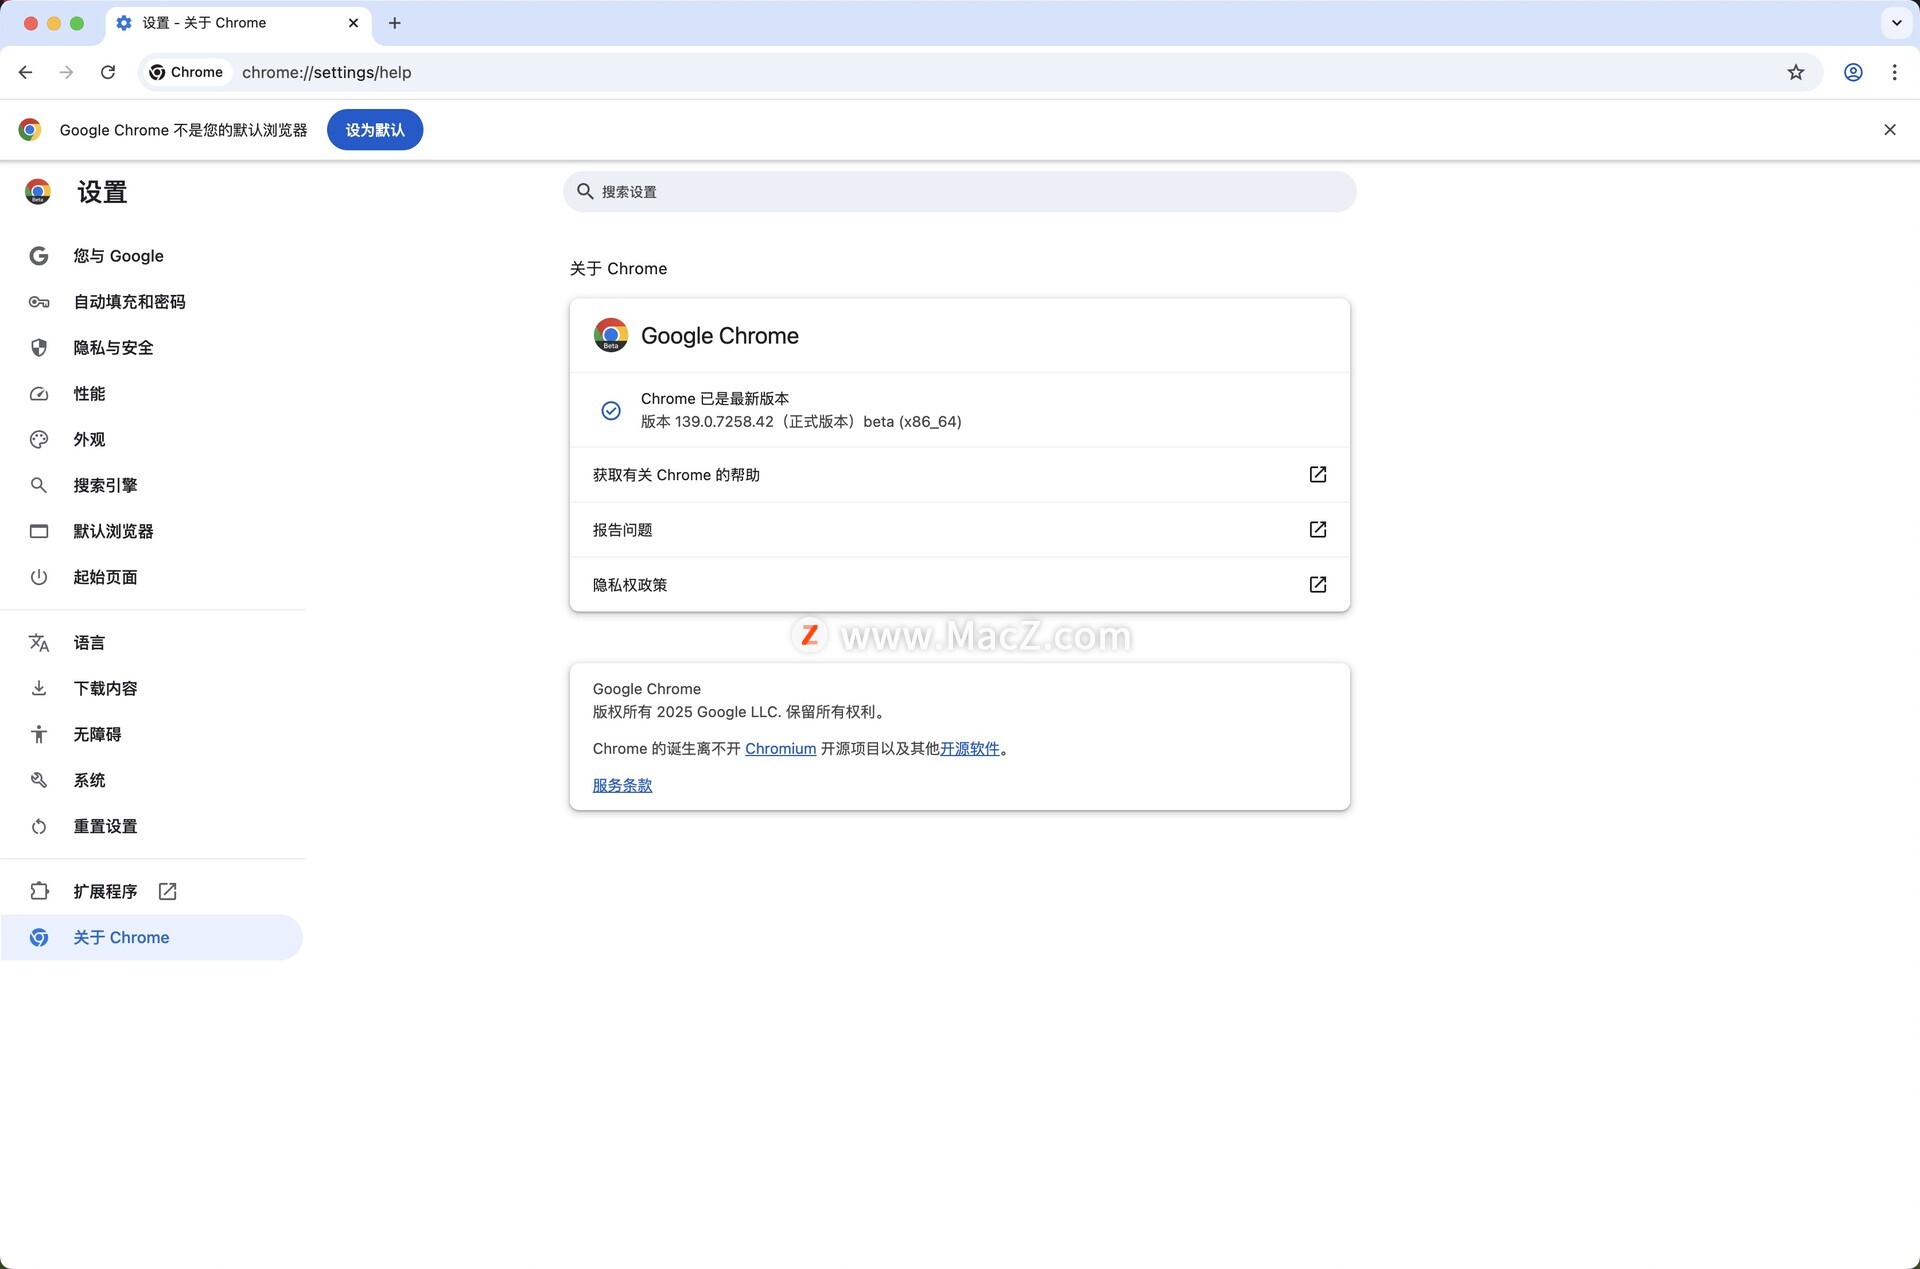Open 语言 settings section

coord(150,643)
